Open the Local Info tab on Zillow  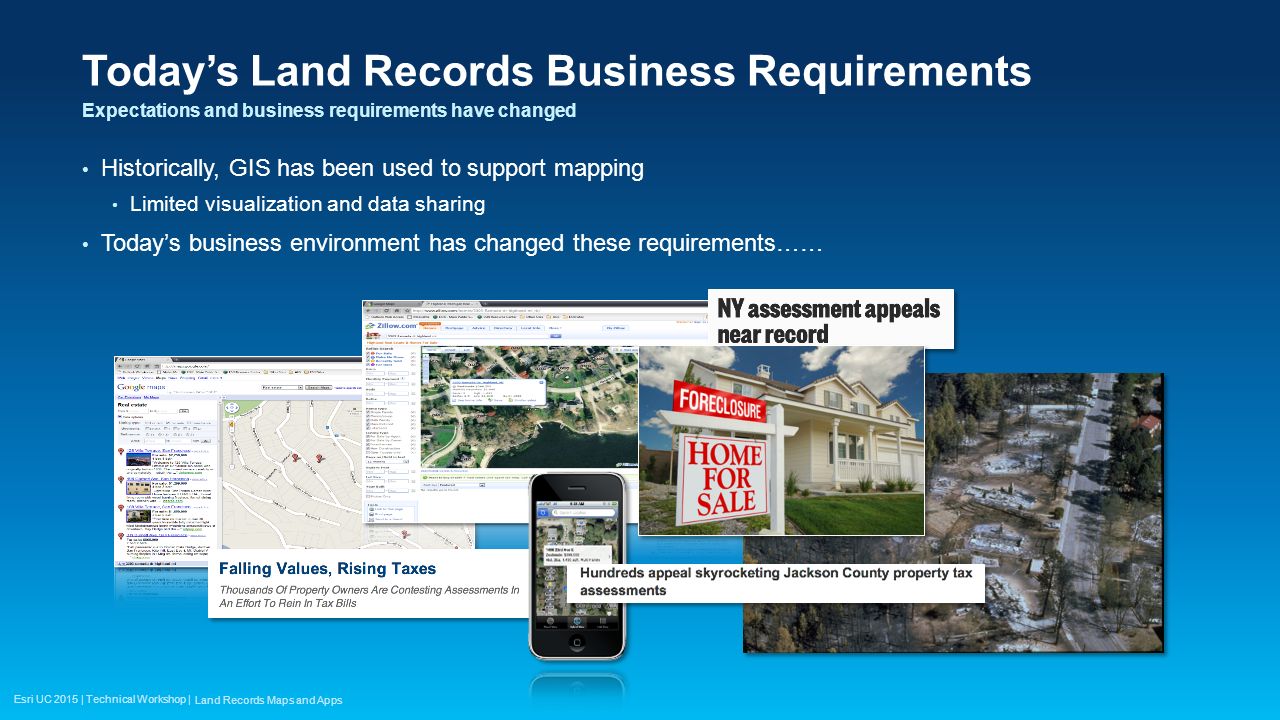(x=530, y=327)
